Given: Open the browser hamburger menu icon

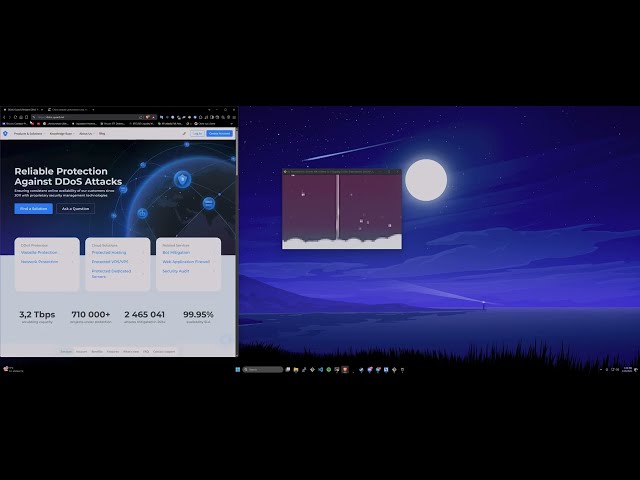Looking at the screenshot, I should (234, 117).
